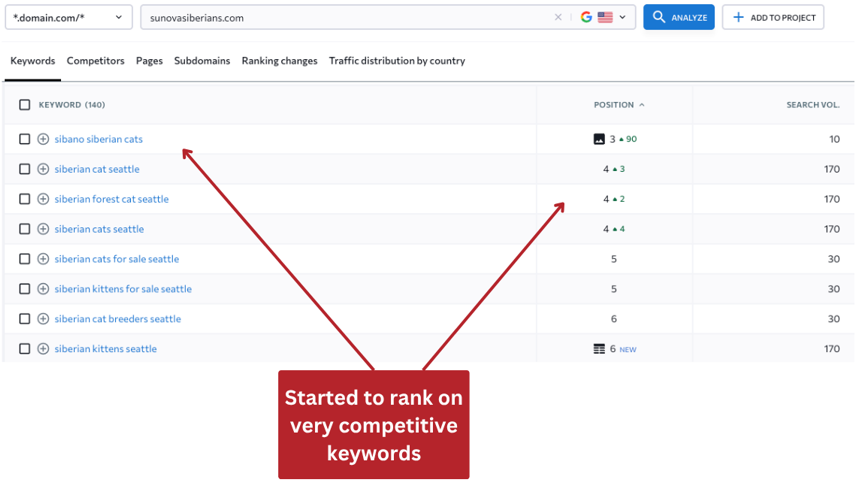Check 'siberian cats for sale seattle' checkbox
Image resolution: width=858 pixels, height=485 pixels.
[25, 259]
